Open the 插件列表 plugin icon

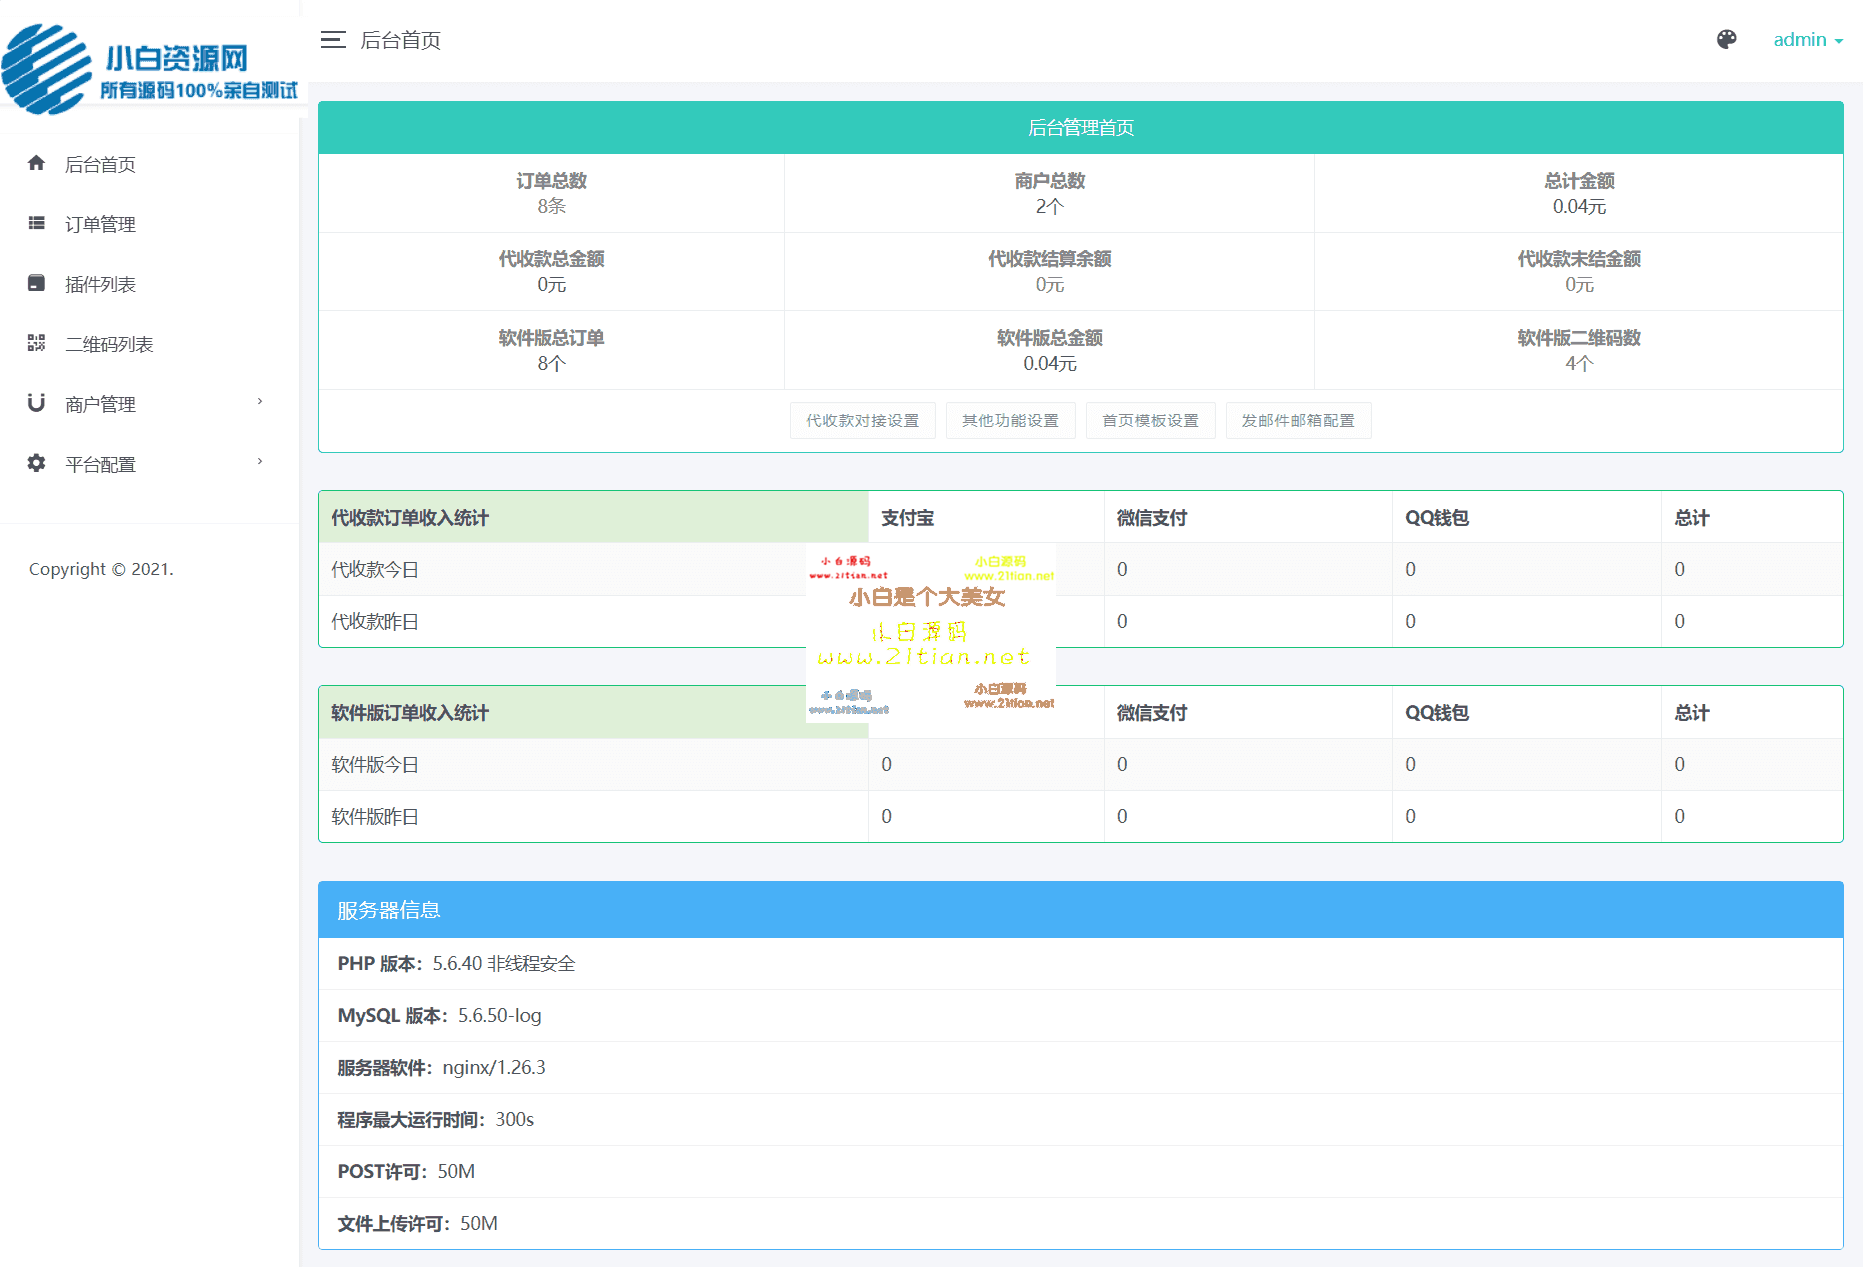tap(36, 283)
